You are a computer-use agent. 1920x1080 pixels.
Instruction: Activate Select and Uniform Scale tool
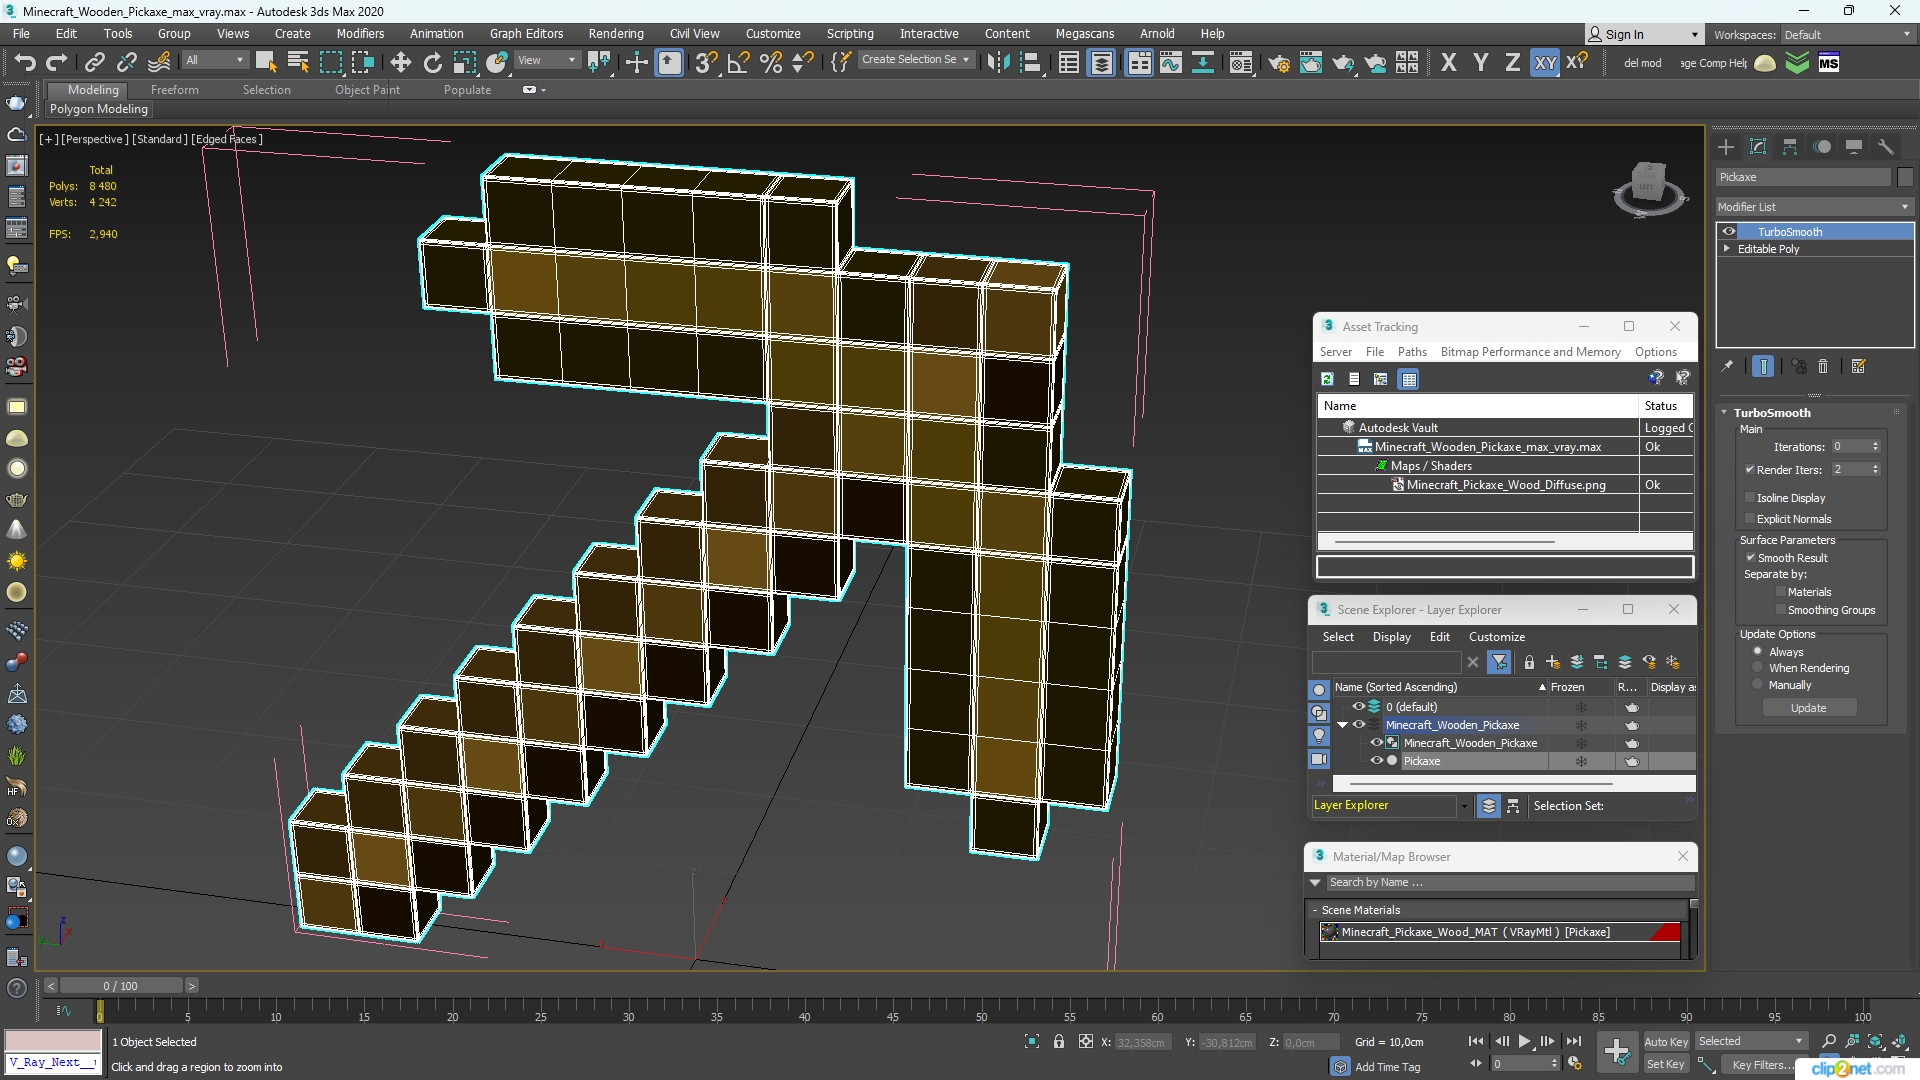pos(464,63)
